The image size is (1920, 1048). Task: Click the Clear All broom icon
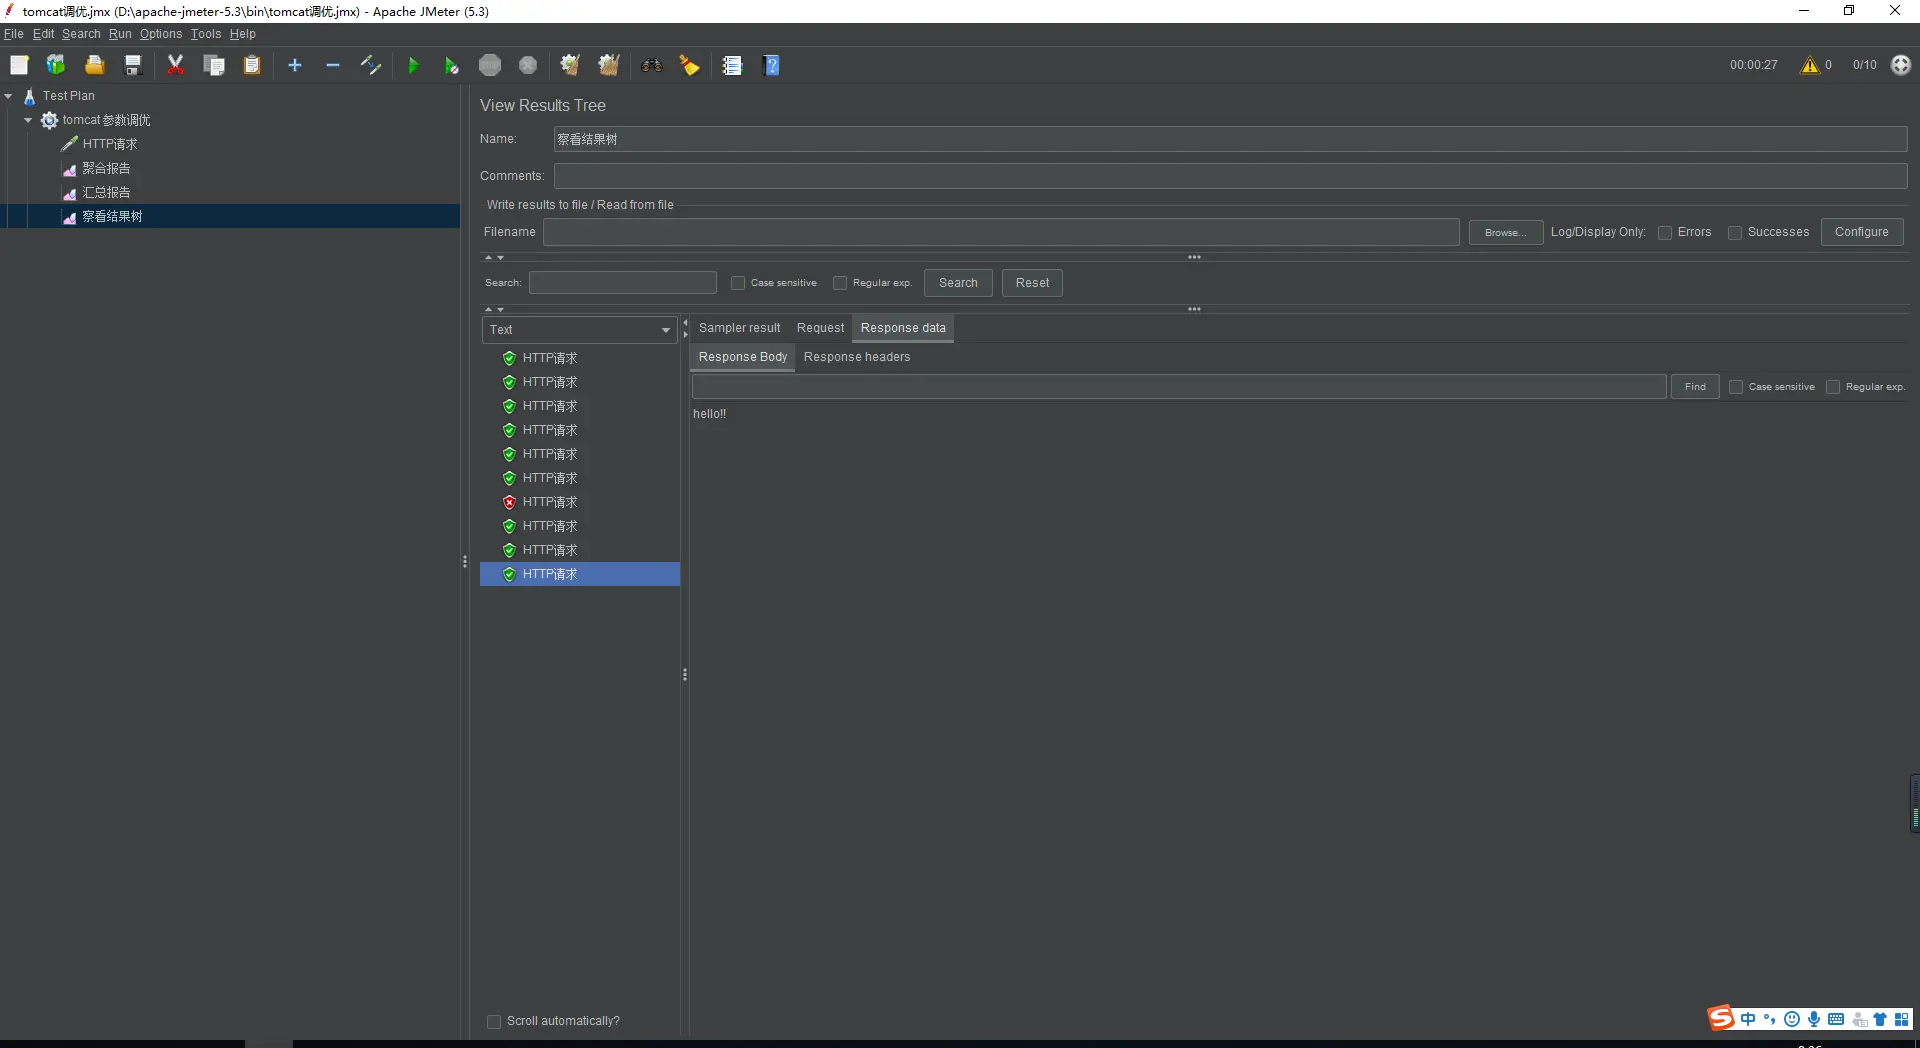(x=608, y=65)
